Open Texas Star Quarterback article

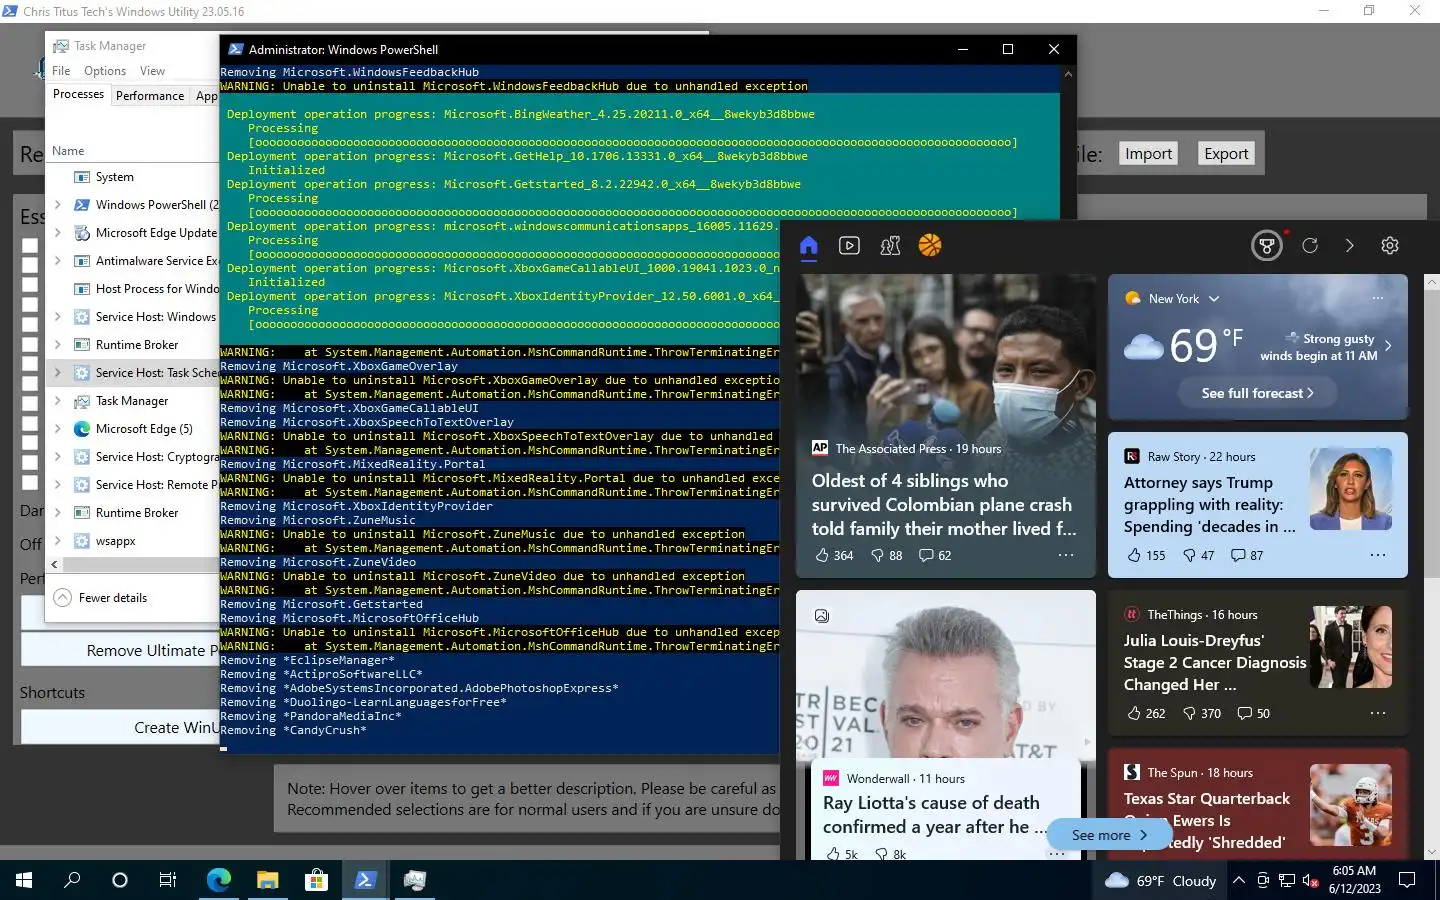(x=1207, y=820)
